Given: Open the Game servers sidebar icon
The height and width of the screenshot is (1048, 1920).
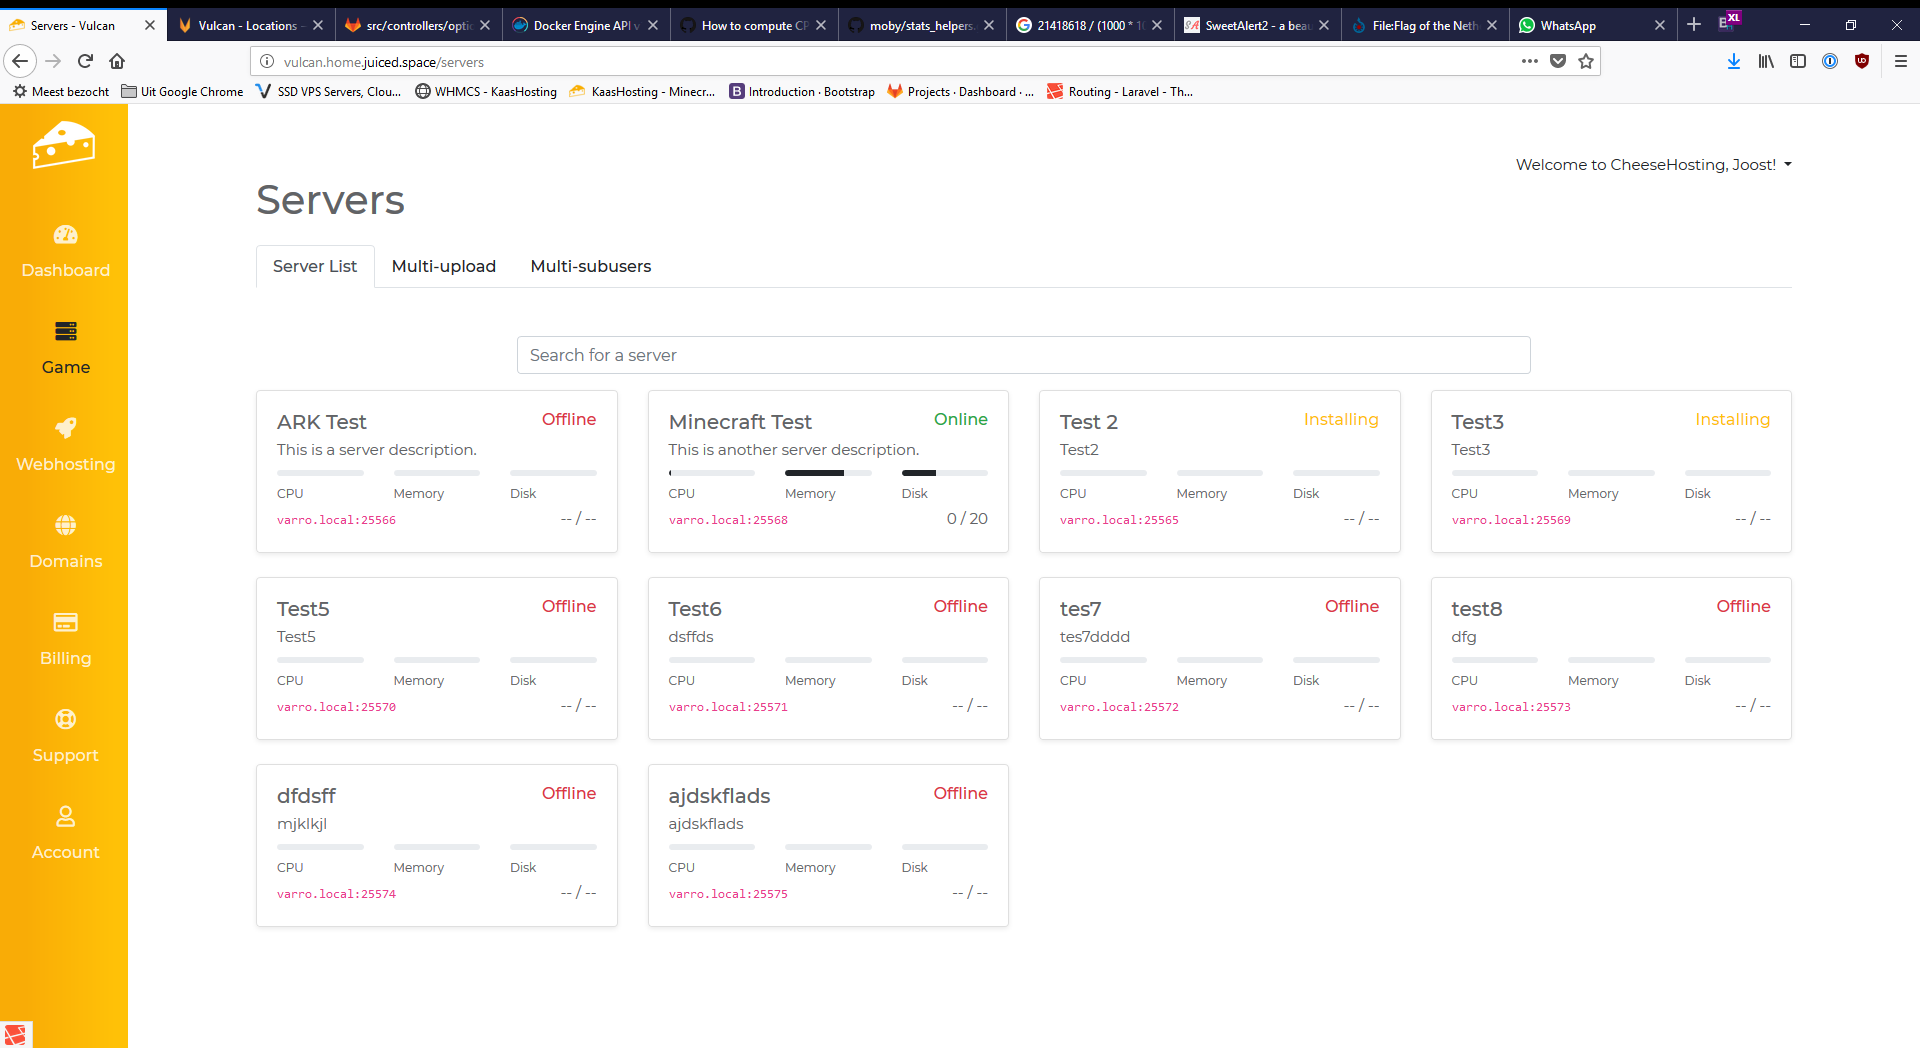Looking at the screenshot, I should 65,331.
